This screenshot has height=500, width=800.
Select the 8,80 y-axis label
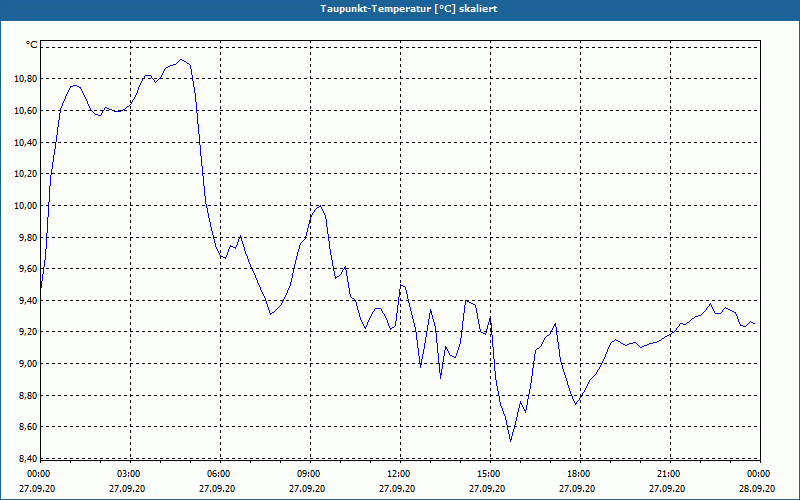pyautogui.click(x=27, y=395)
